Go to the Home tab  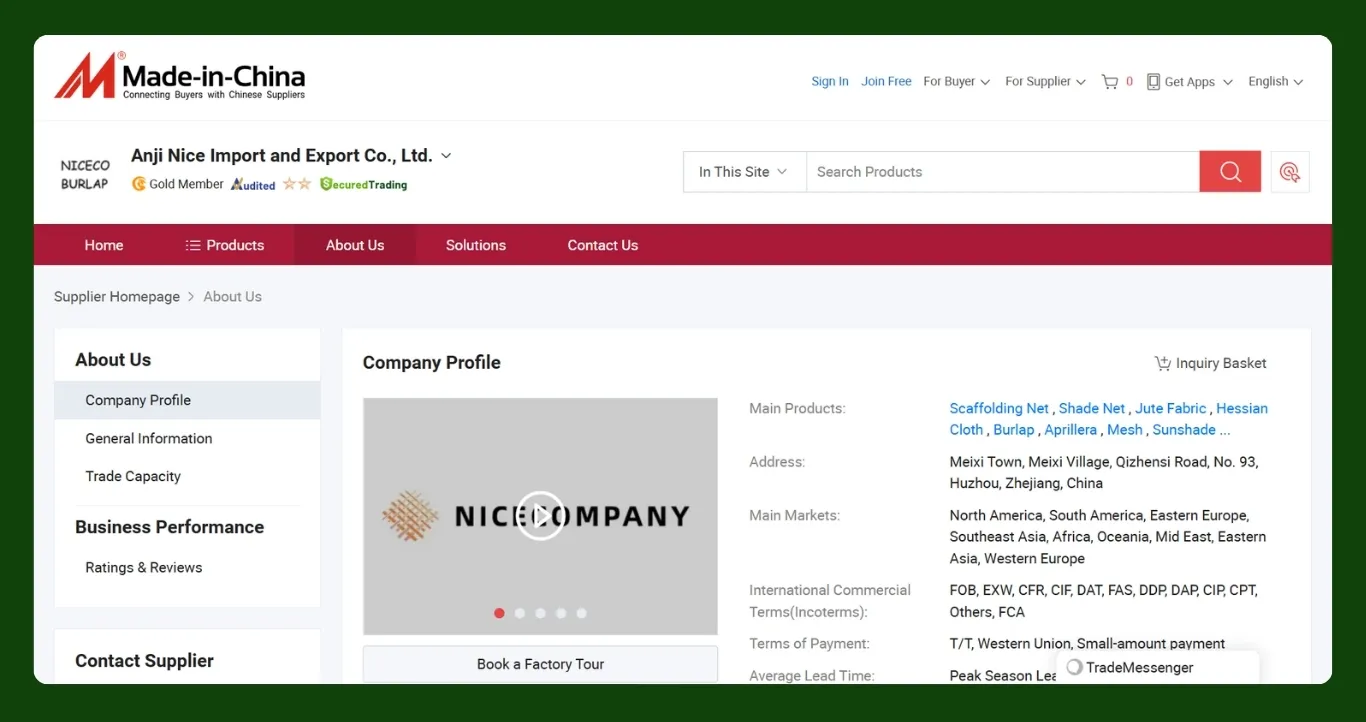(104, 245)
